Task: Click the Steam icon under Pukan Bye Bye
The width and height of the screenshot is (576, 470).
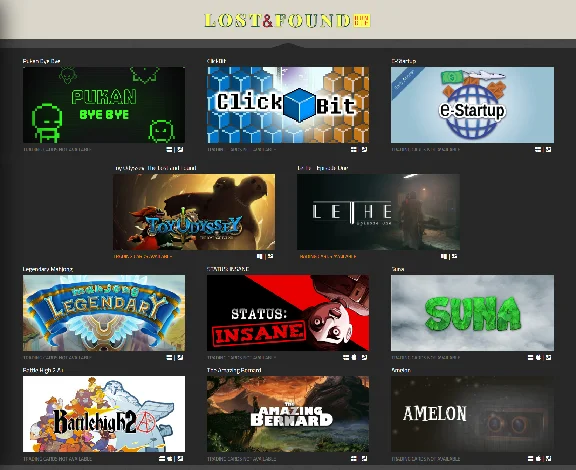Action: point(180,150)
